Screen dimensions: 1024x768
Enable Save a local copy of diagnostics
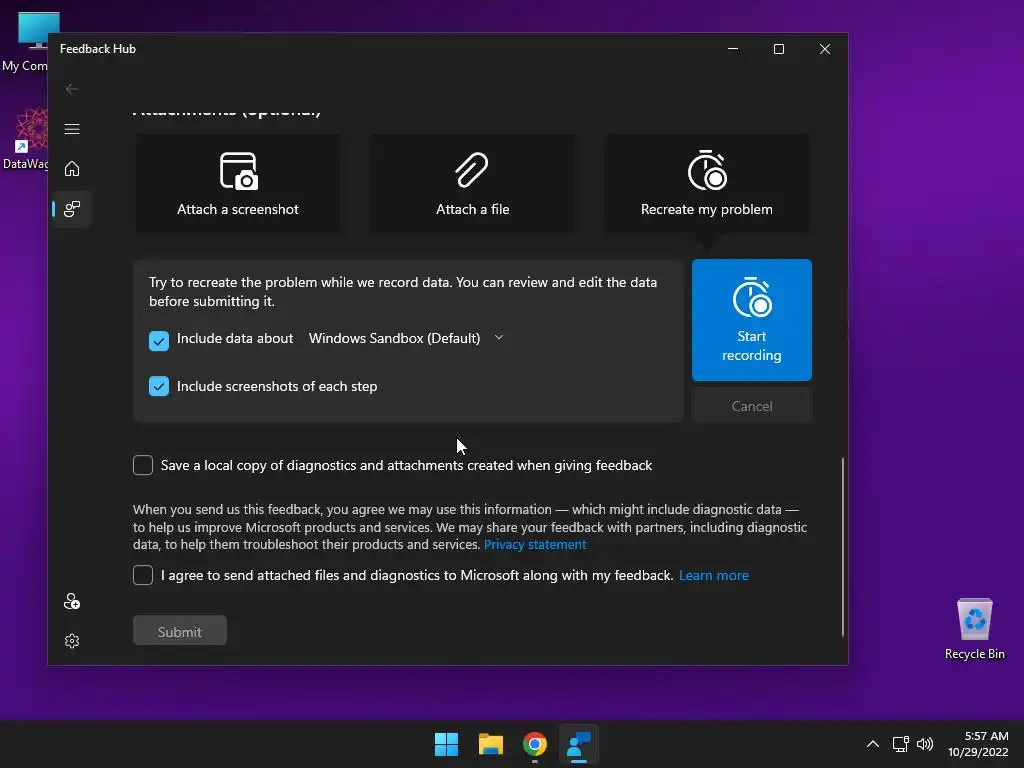(x=143, y=465)
